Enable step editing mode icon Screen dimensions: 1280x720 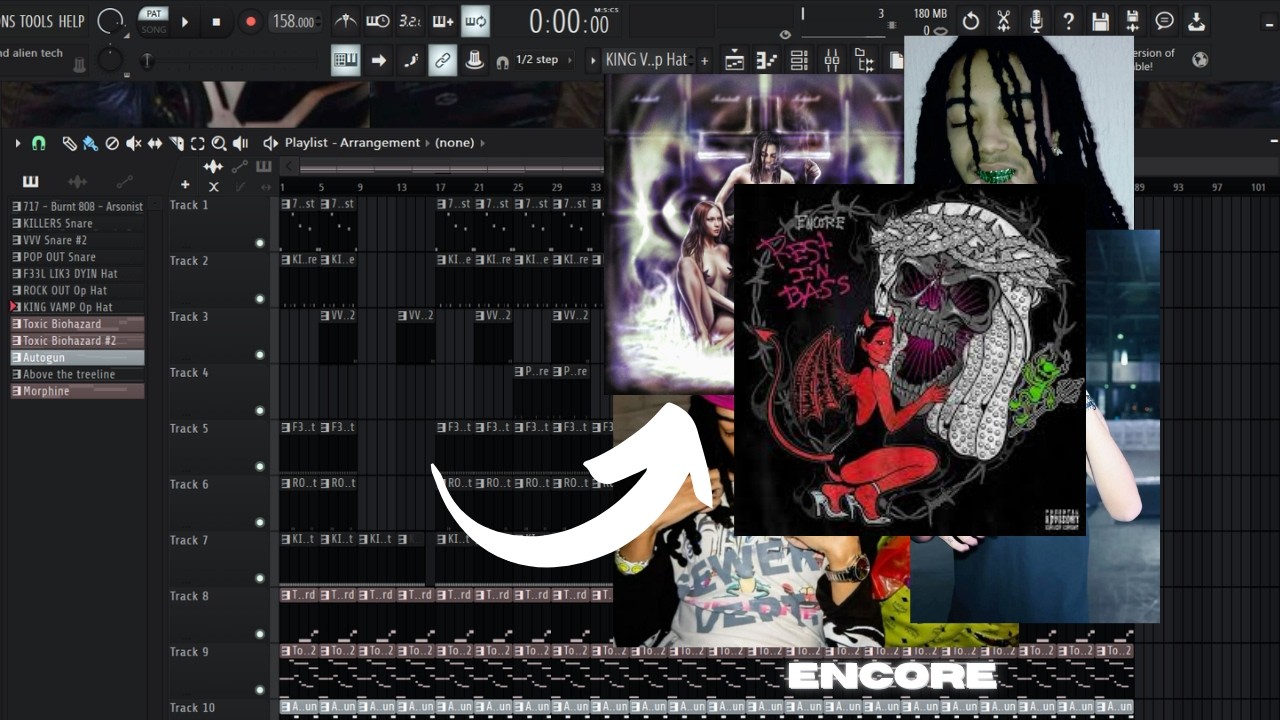pos(410,60)
